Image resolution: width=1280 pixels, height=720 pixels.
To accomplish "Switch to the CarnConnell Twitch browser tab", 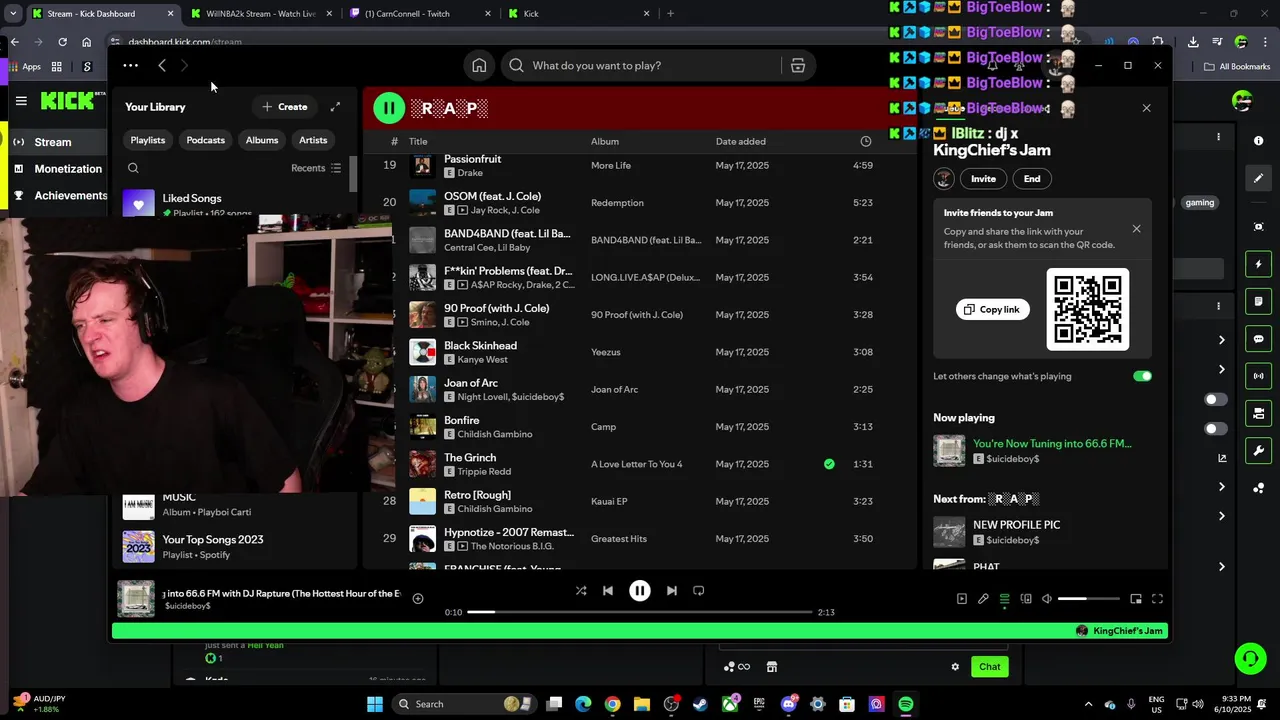I will tap(420, 14).
